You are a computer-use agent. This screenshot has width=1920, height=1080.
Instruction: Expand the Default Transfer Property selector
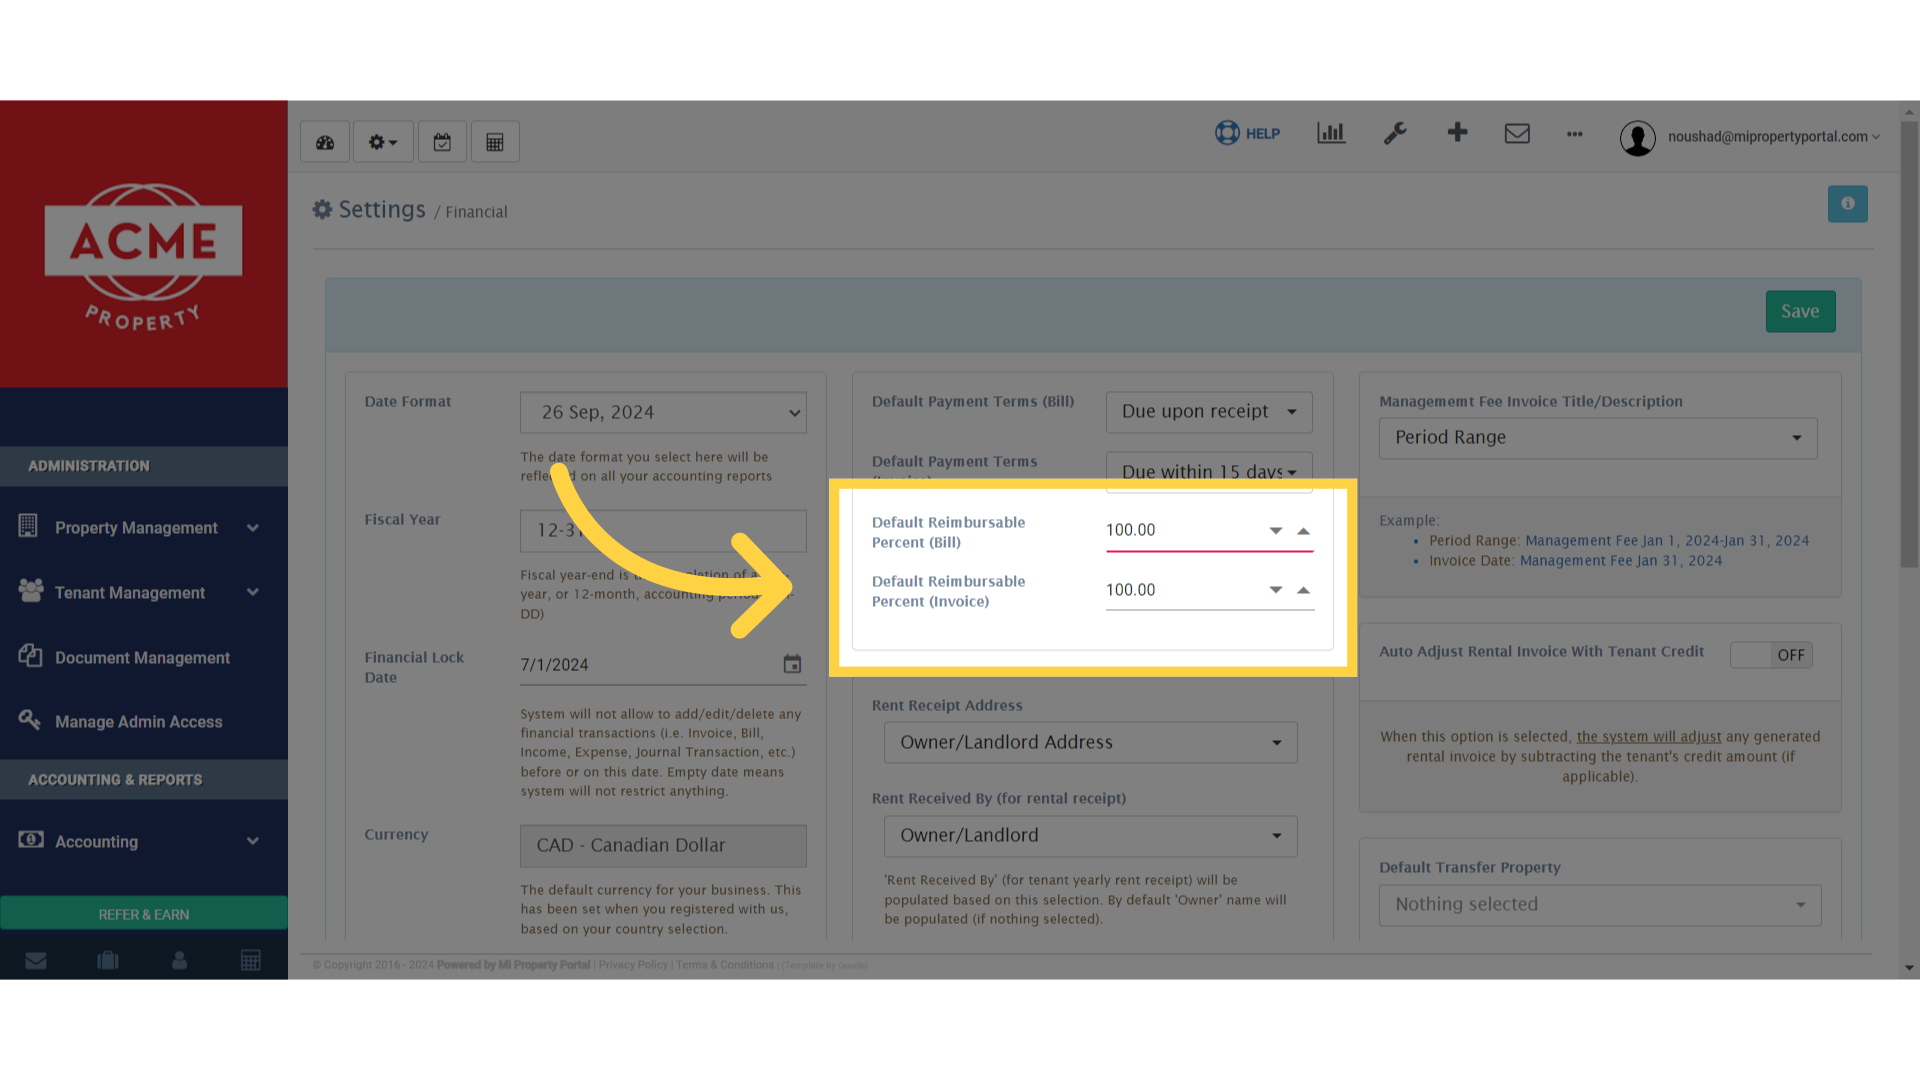click(1597, 904)
